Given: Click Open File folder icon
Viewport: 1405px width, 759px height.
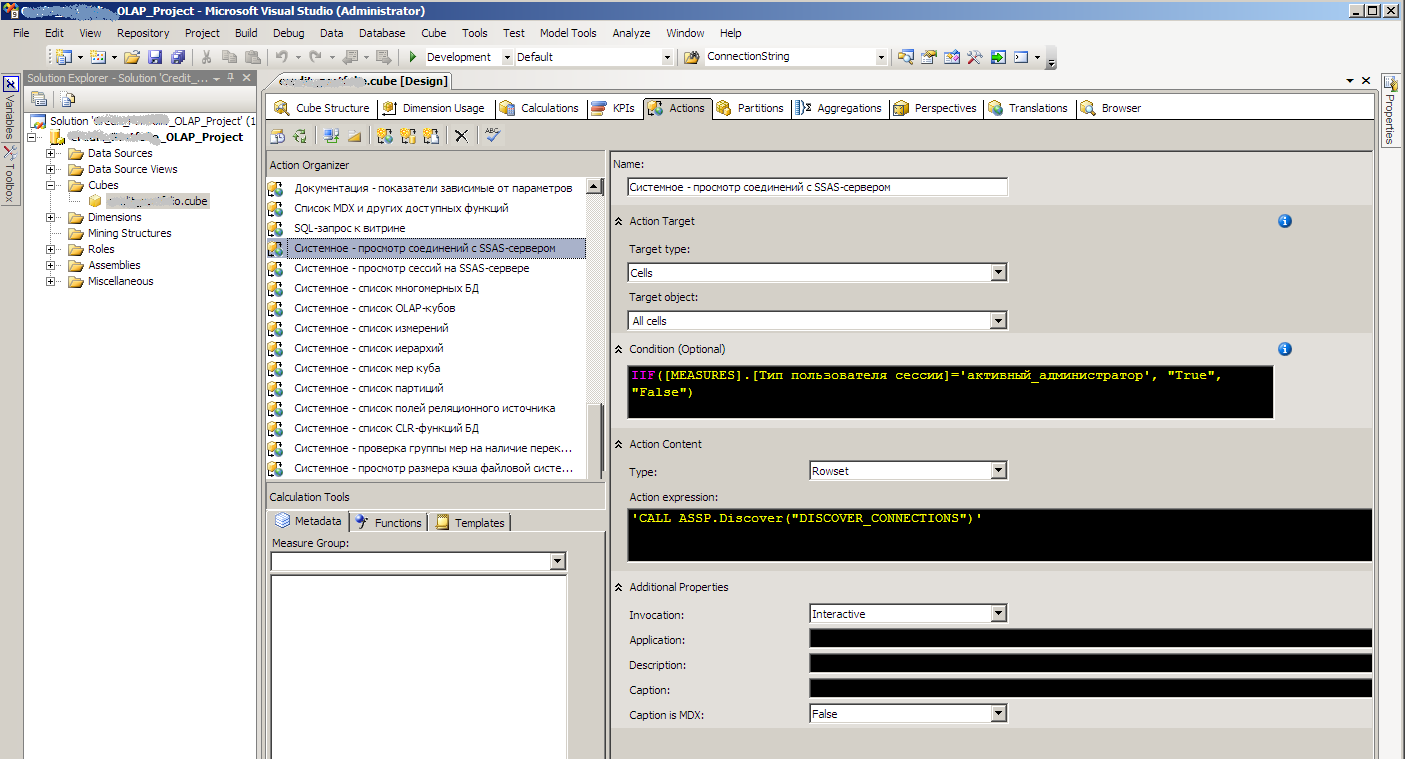Looking at the screenshot, I should pos(133,58).
